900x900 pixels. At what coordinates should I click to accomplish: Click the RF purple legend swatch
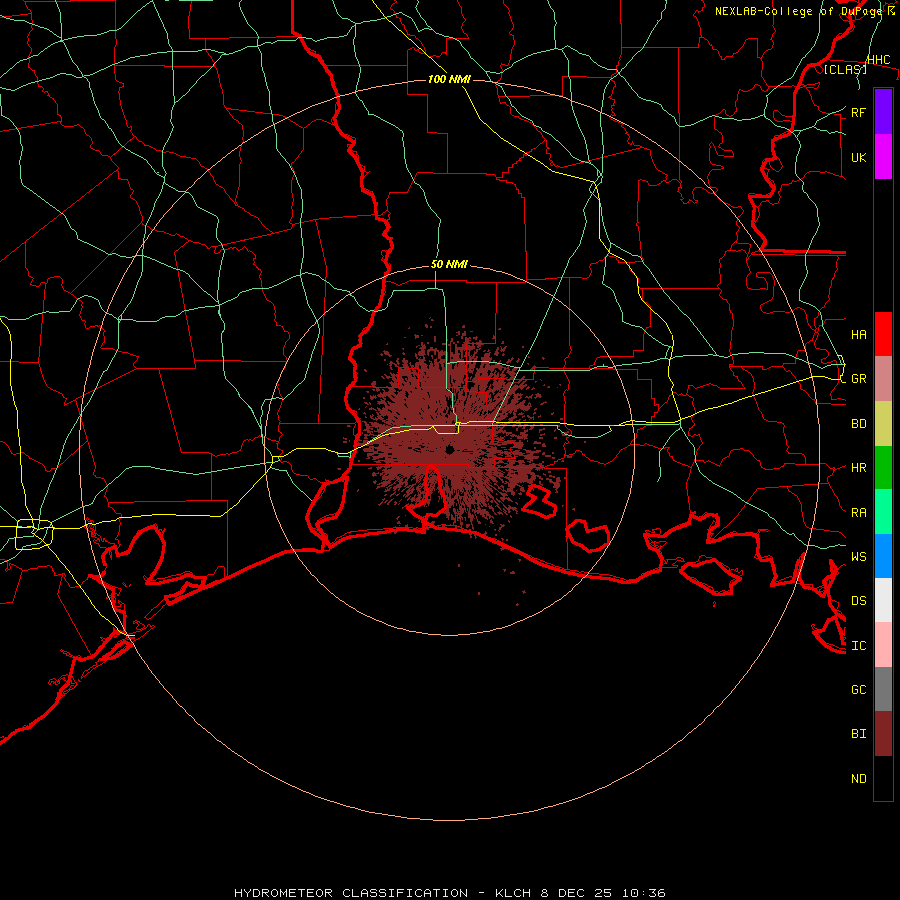[x=883, y=112]
